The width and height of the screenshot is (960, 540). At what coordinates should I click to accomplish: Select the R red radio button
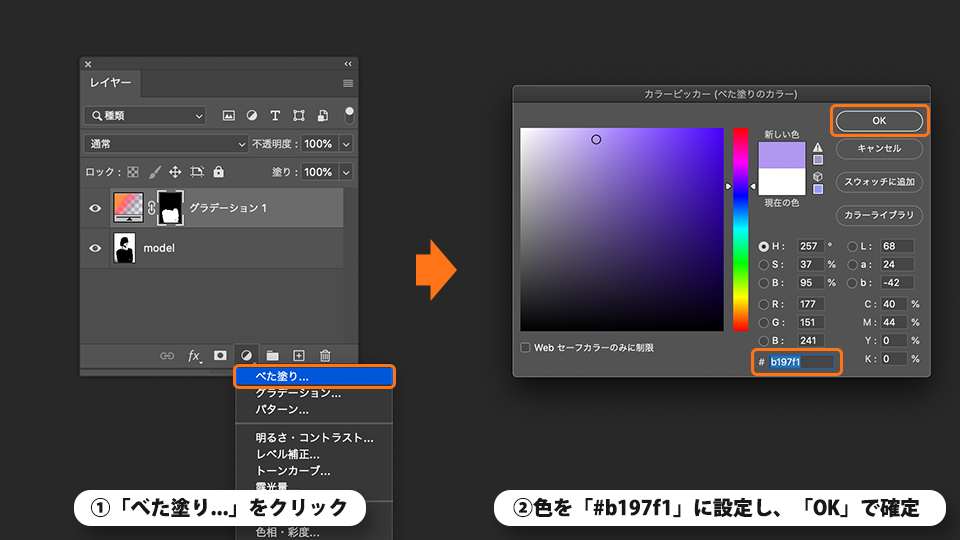763,304
